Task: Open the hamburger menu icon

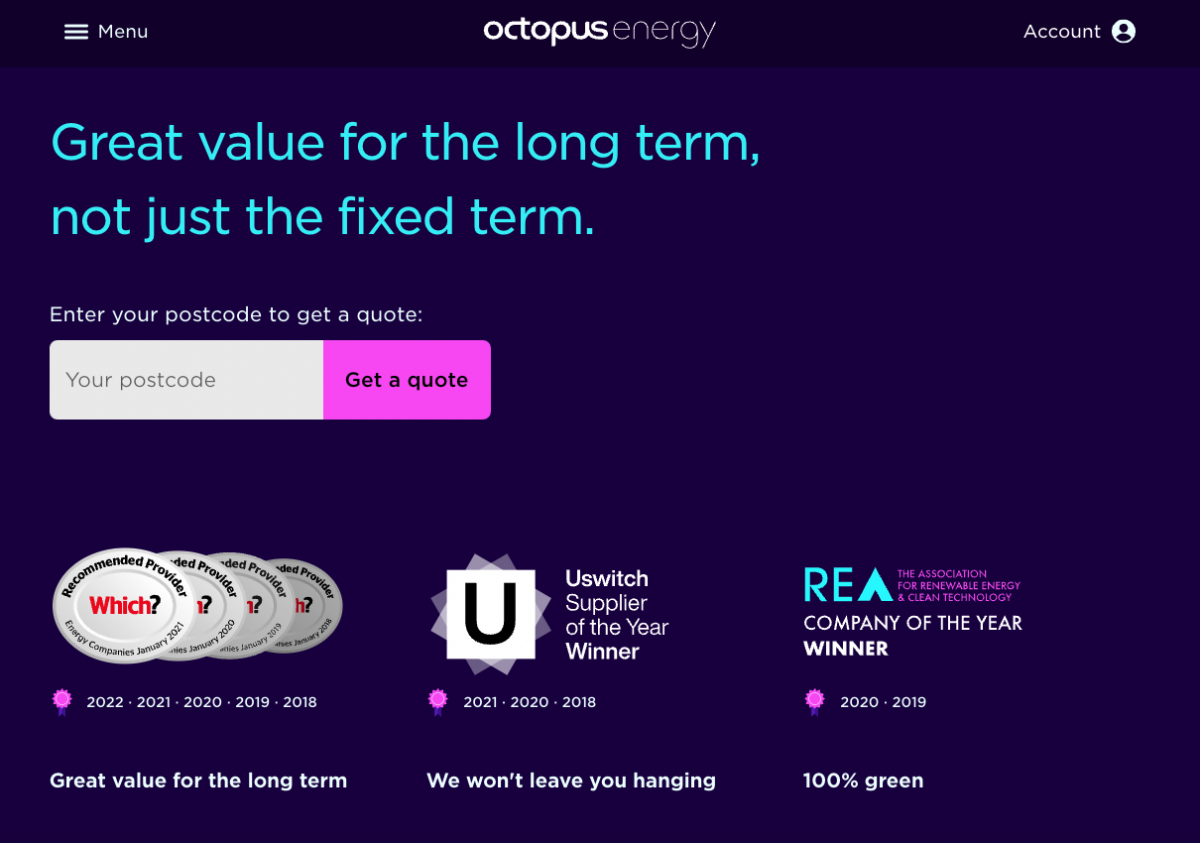Action: (76, 31)
